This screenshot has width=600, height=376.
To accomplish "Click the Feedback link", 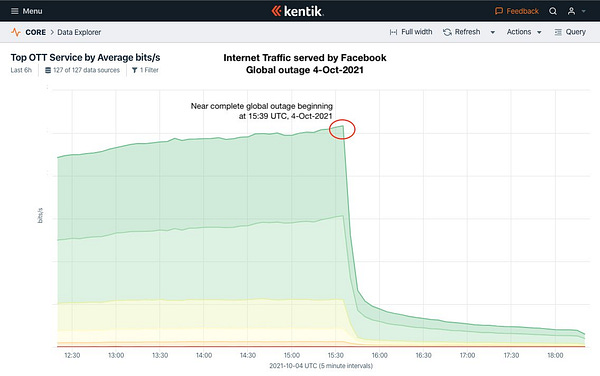I will (522, 11).
